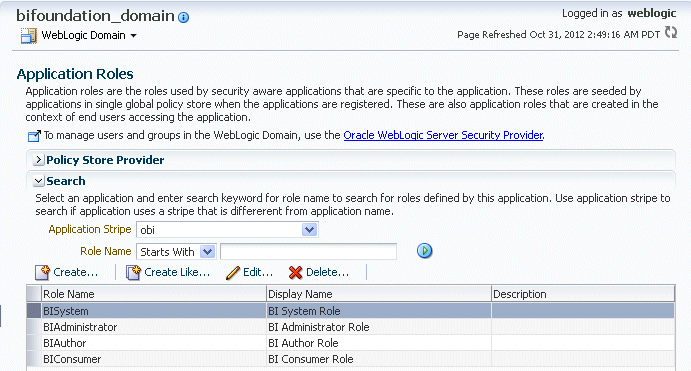The height and width of the screenshot is (371, 691).
Task: Click the weblogic logged-in username
Action: click(x=652, y=13)
